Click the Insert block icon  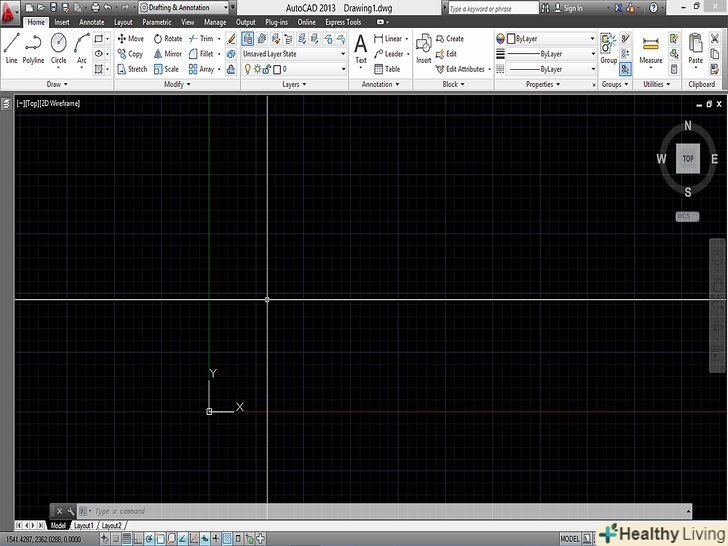point(424,47)
